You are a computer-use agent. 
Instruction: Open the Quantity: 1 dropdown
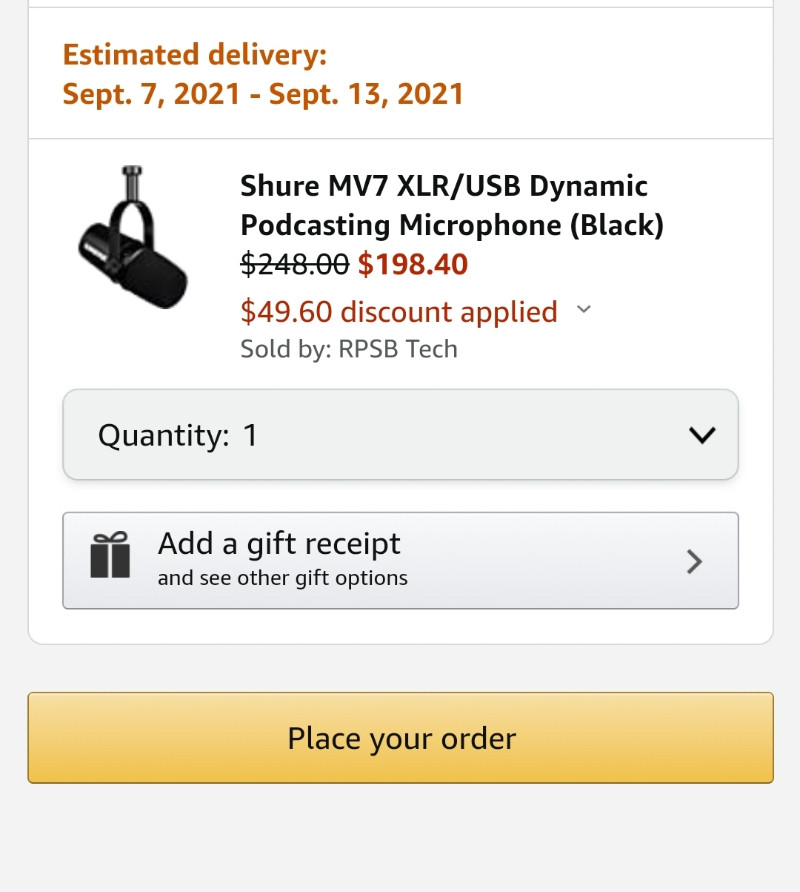click(x=401, y=435)
